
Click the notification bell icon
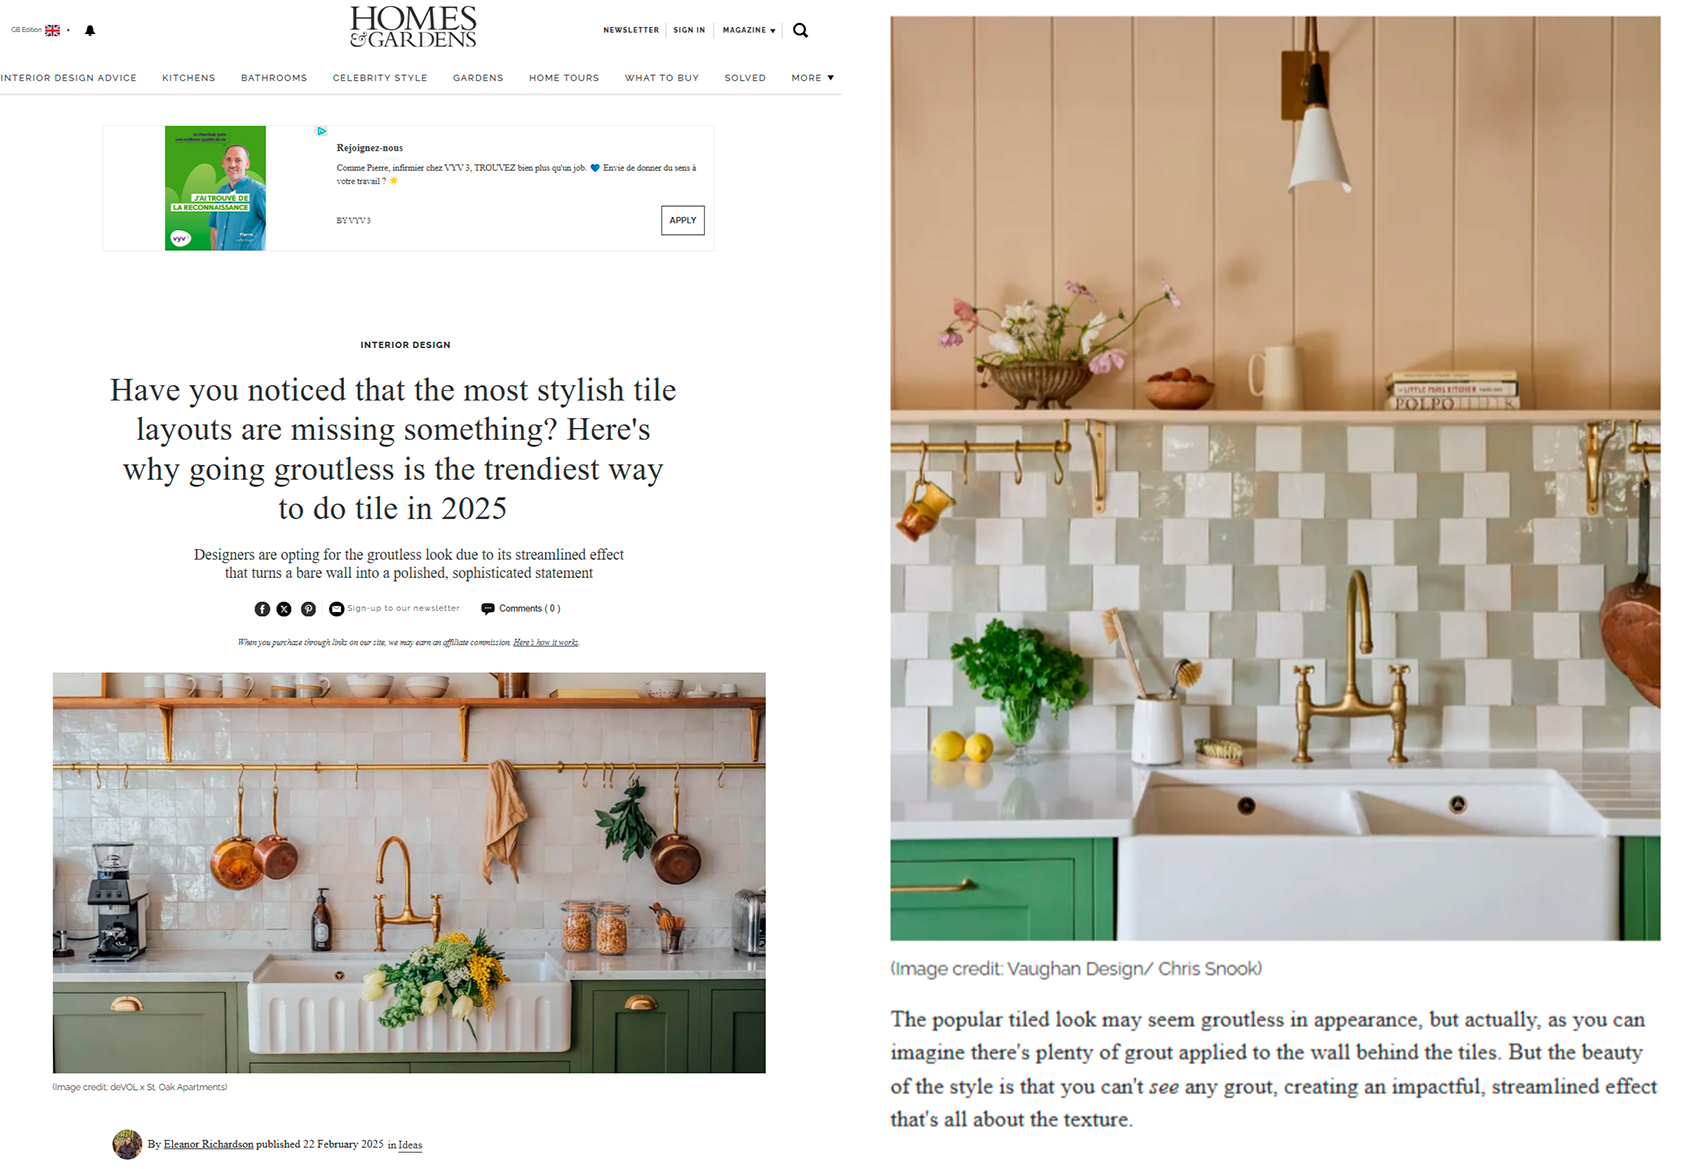coord(90,31)
